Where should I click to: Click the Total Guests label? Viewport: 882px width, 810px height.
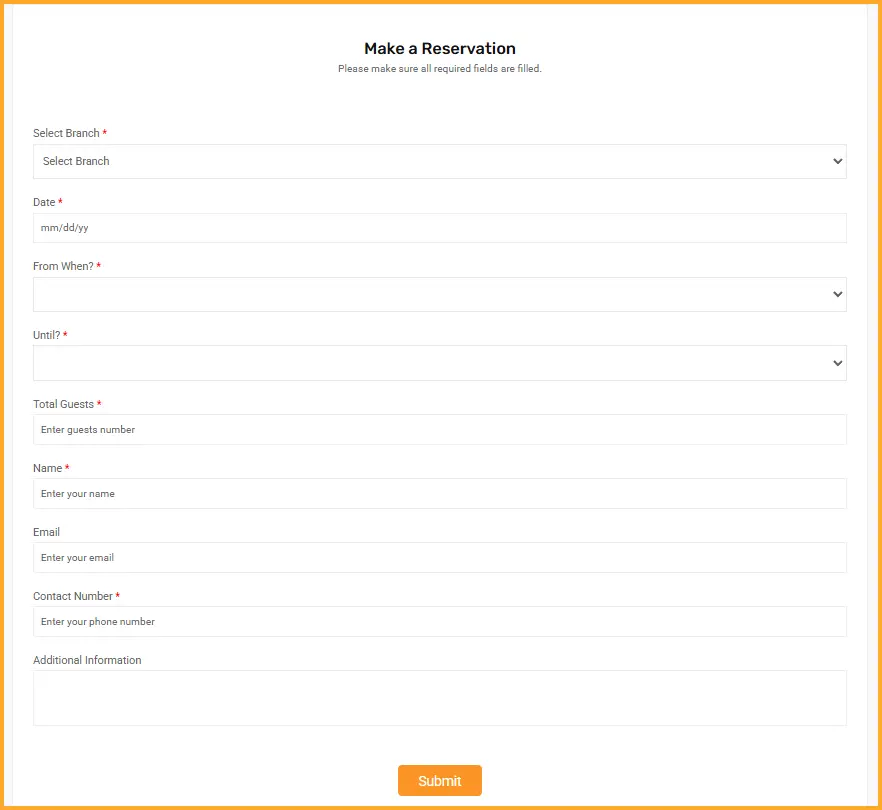pos(63,405)
